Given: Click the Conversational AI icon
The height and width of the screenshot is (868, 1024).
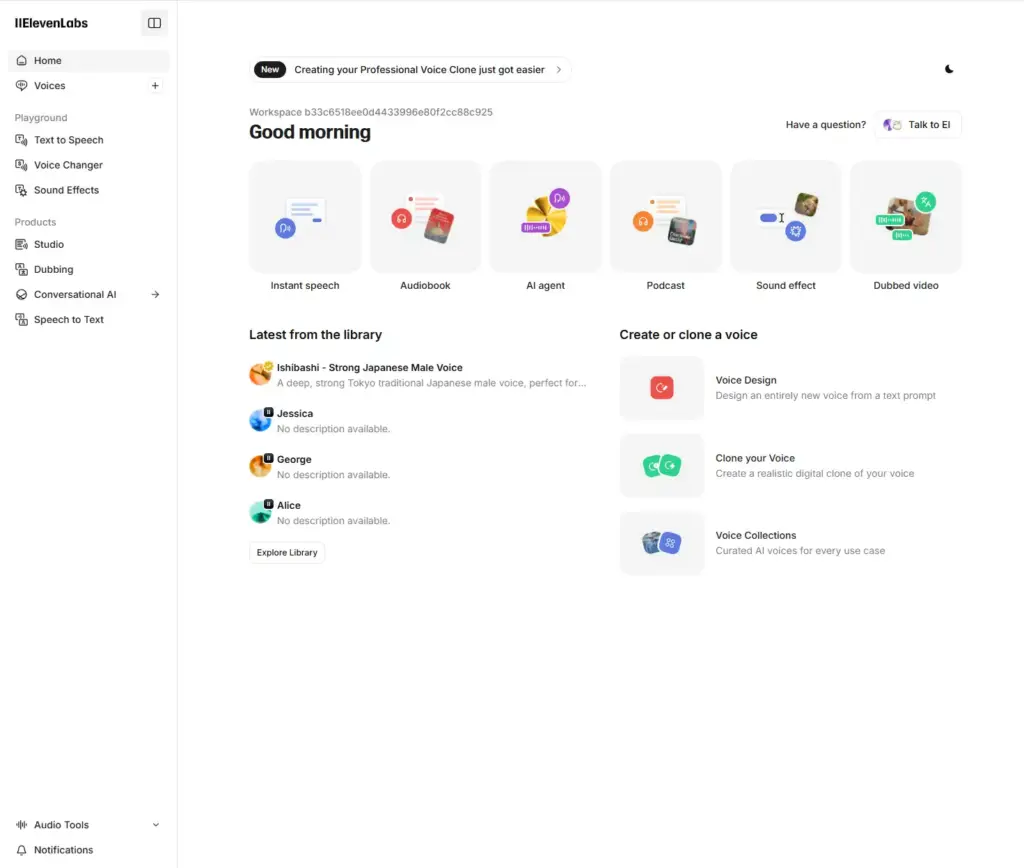Looking at the screenshot, I should coord(22,295).
